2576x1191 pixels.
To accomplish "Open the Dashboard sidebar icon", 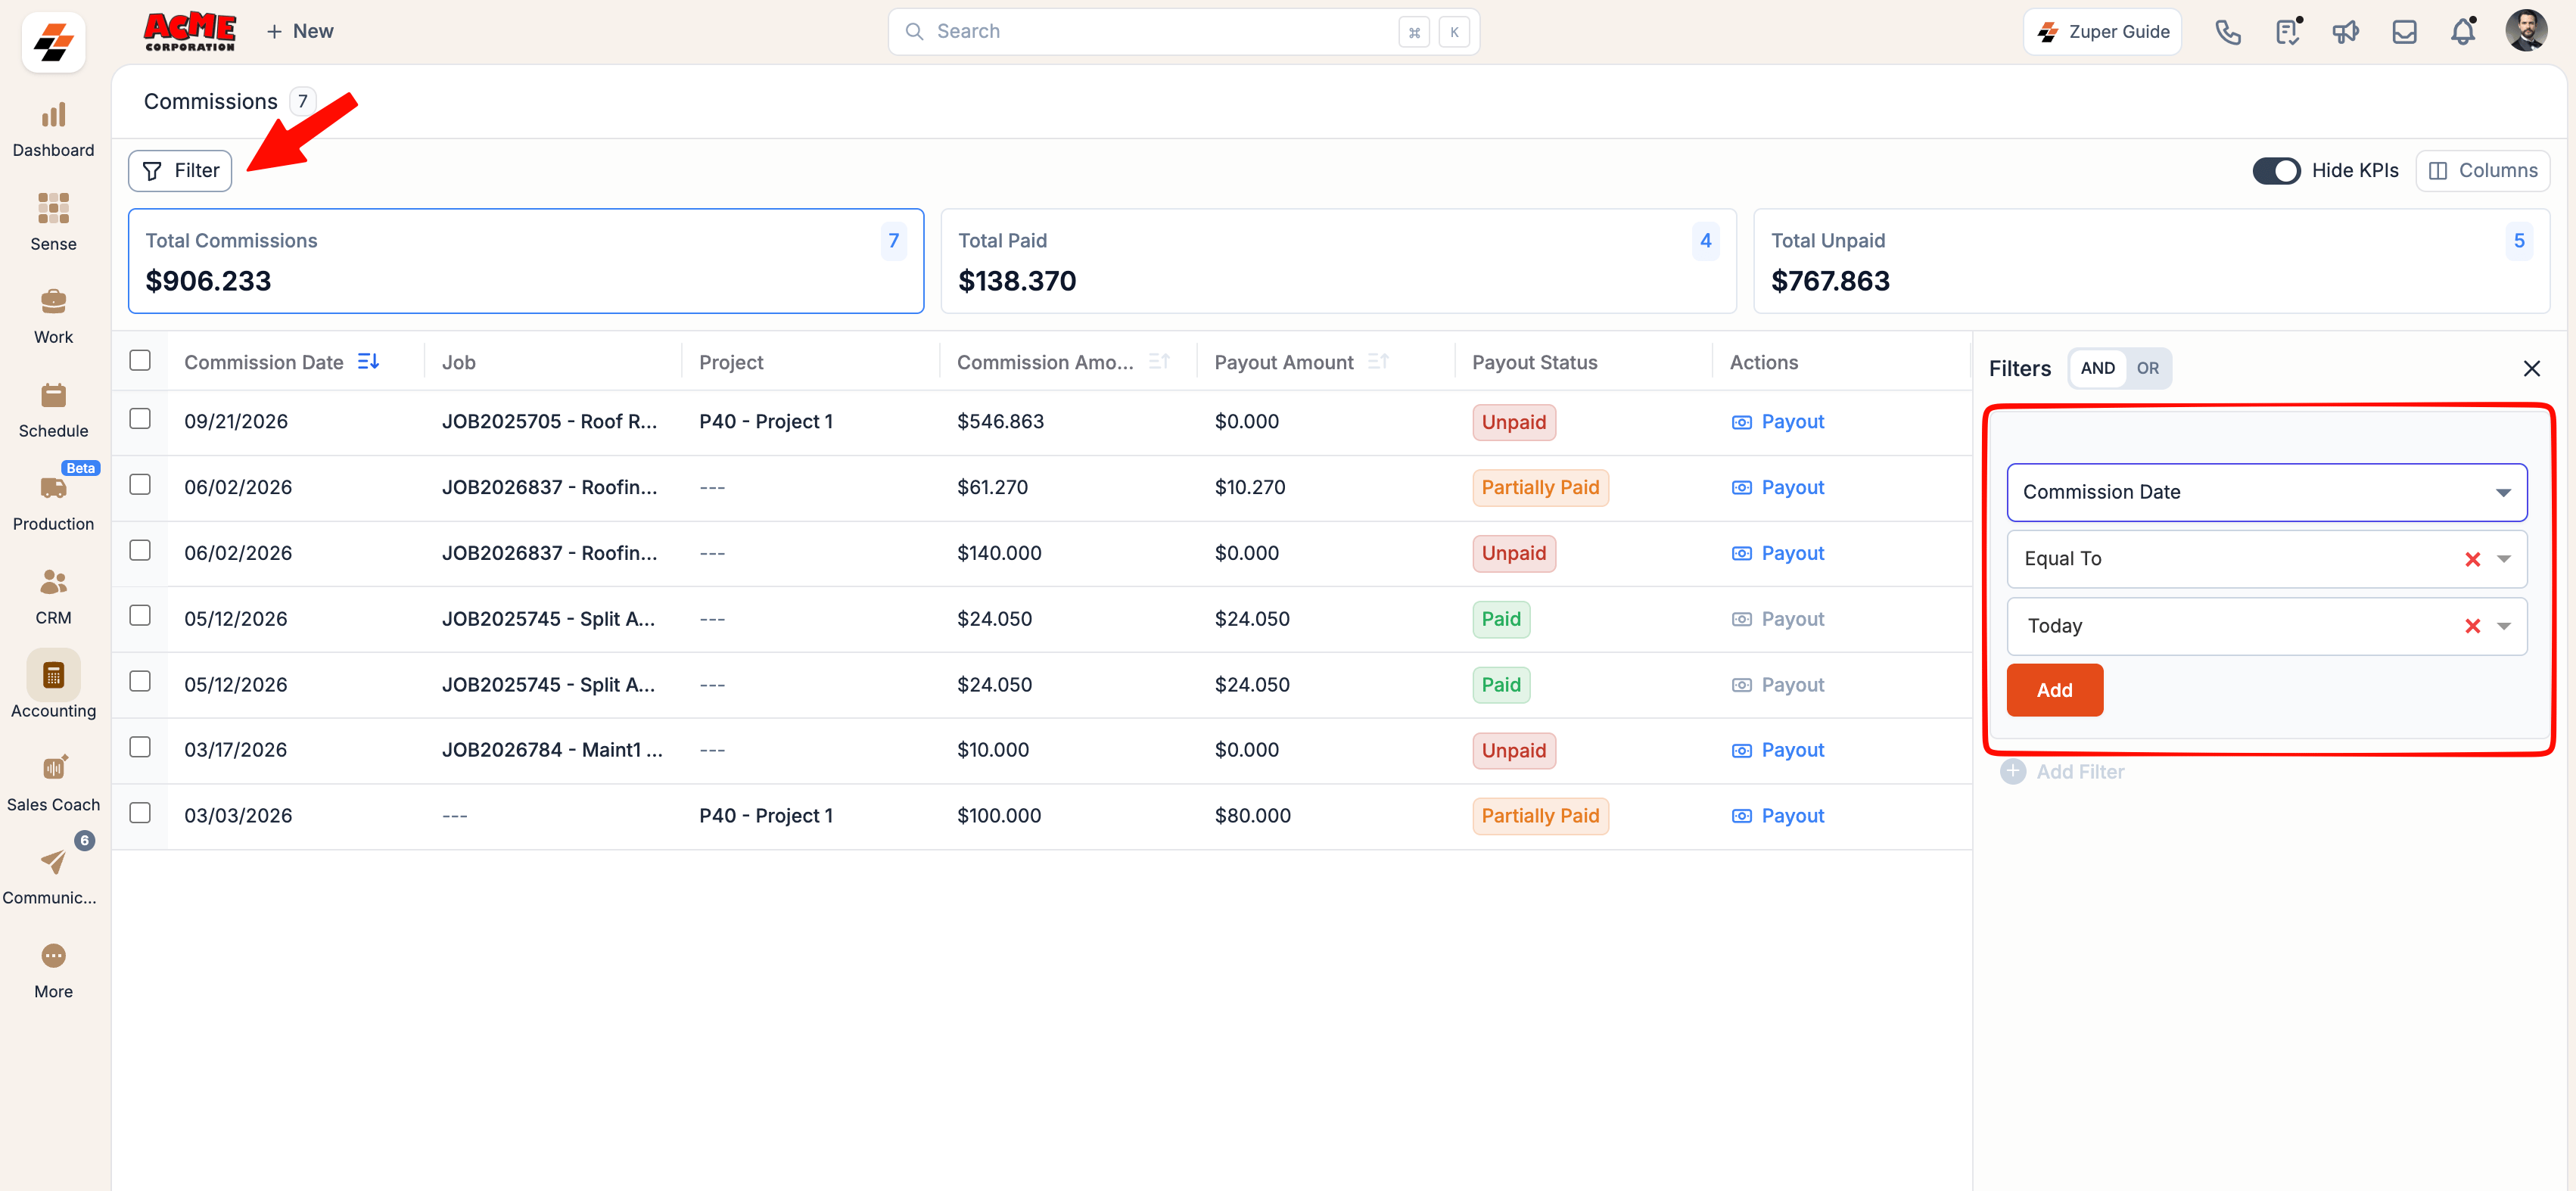I will [53, 116].
